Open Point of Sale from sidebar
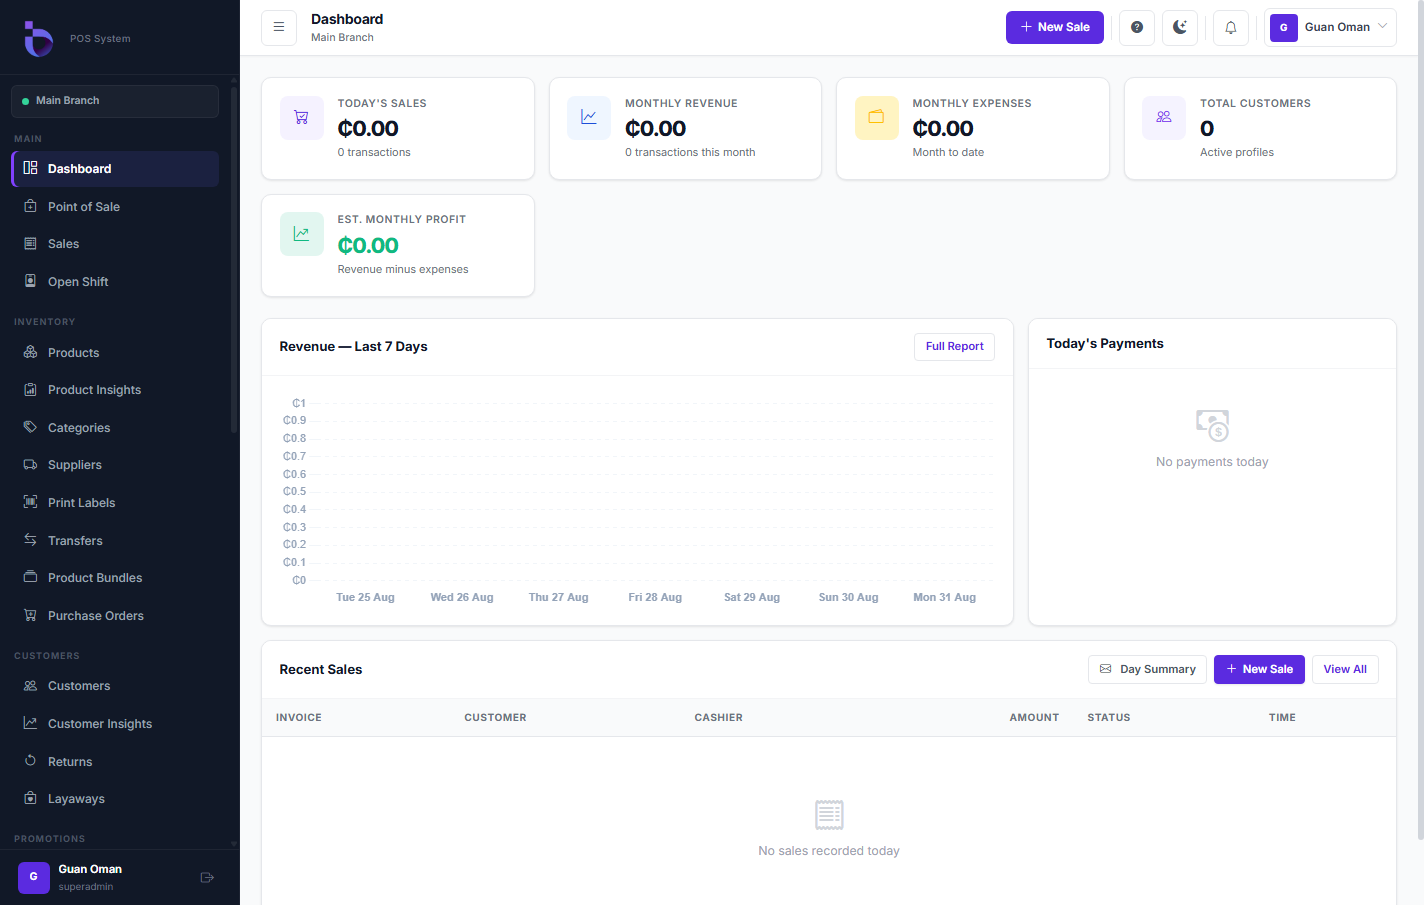This screenshot has width=1424, height=905. point(115,207)
